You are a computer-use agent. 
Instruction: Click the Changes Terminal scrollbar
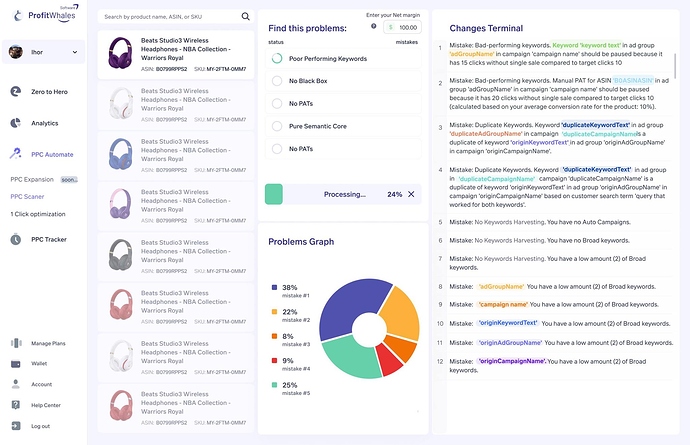point(675,65)
